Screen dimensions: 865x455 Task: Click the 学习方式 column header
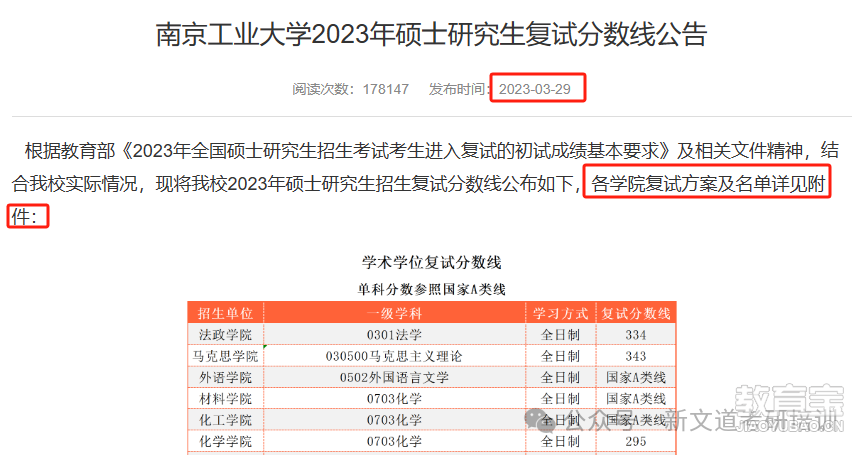[560, 313]
